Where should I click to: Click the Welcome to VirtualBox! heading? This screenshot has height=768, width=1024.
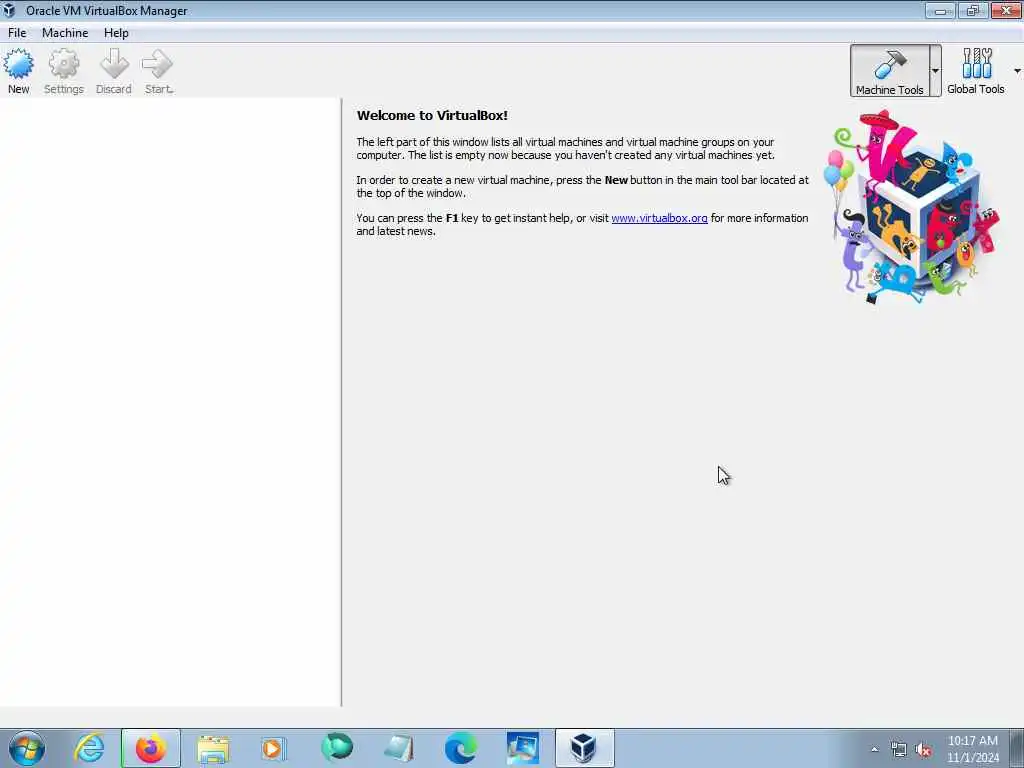click(432, 116)
